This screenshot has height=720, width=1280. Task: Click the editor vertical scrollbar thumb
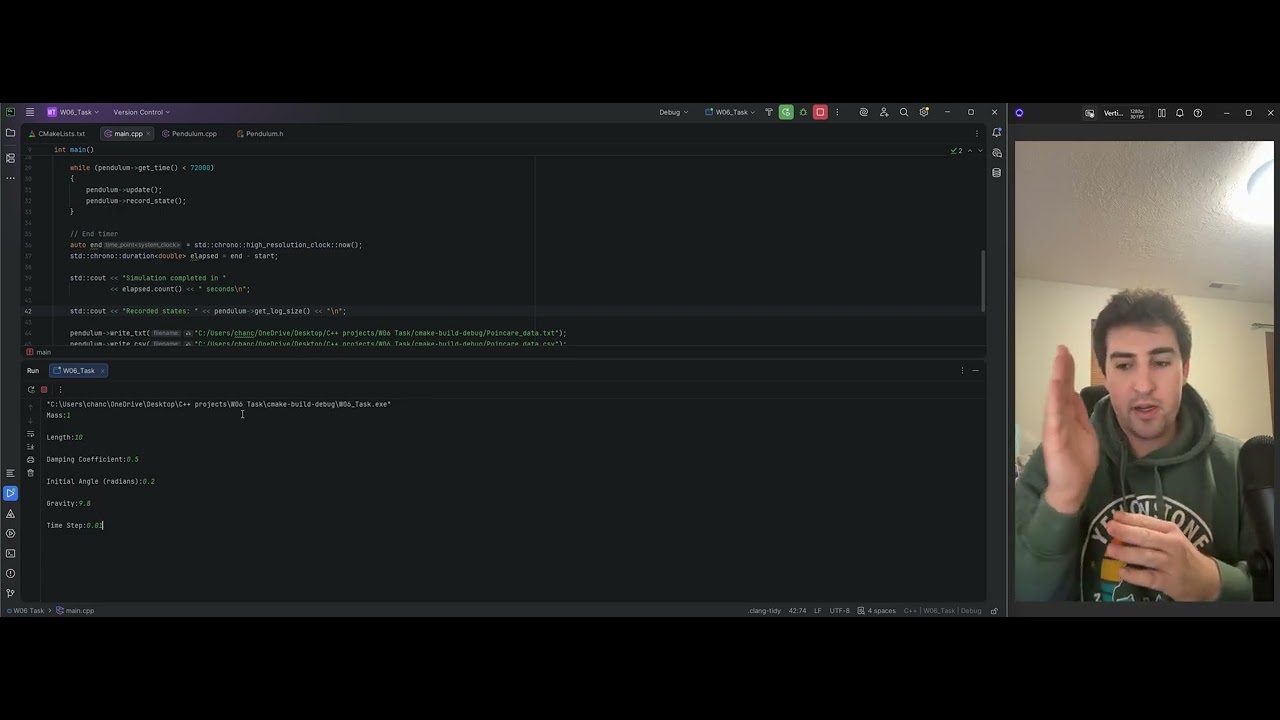(985, 280)
